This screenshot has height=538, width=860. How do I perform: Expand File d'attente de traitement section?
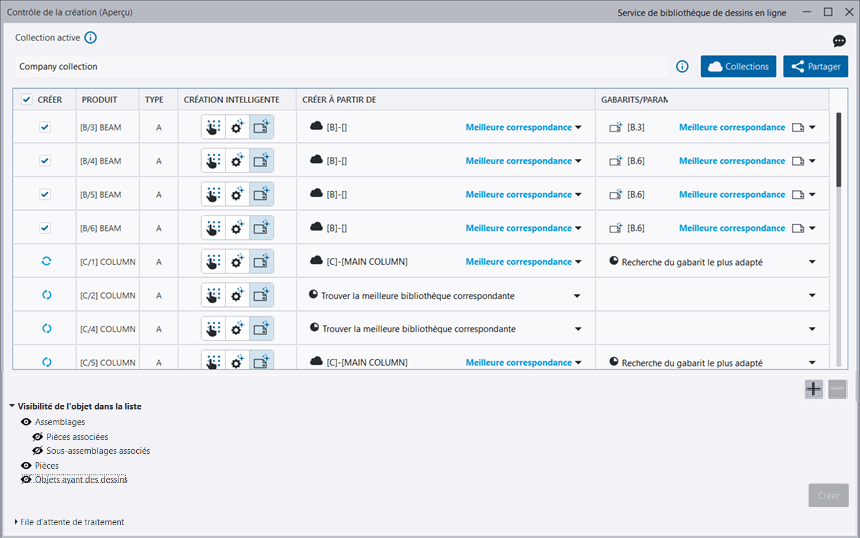[x=16, y=522]
